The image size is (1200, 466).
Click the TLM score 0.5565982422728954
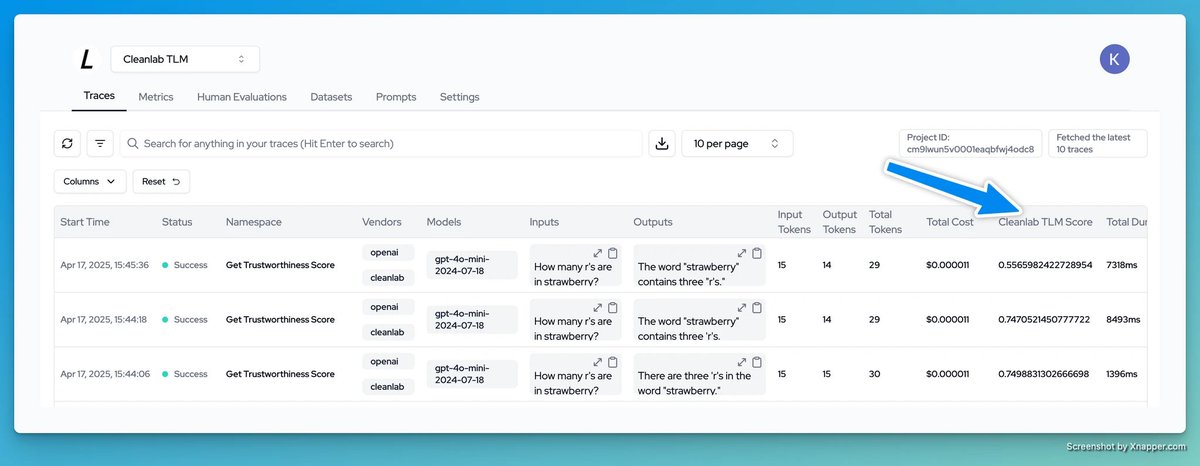(1045, 265)
